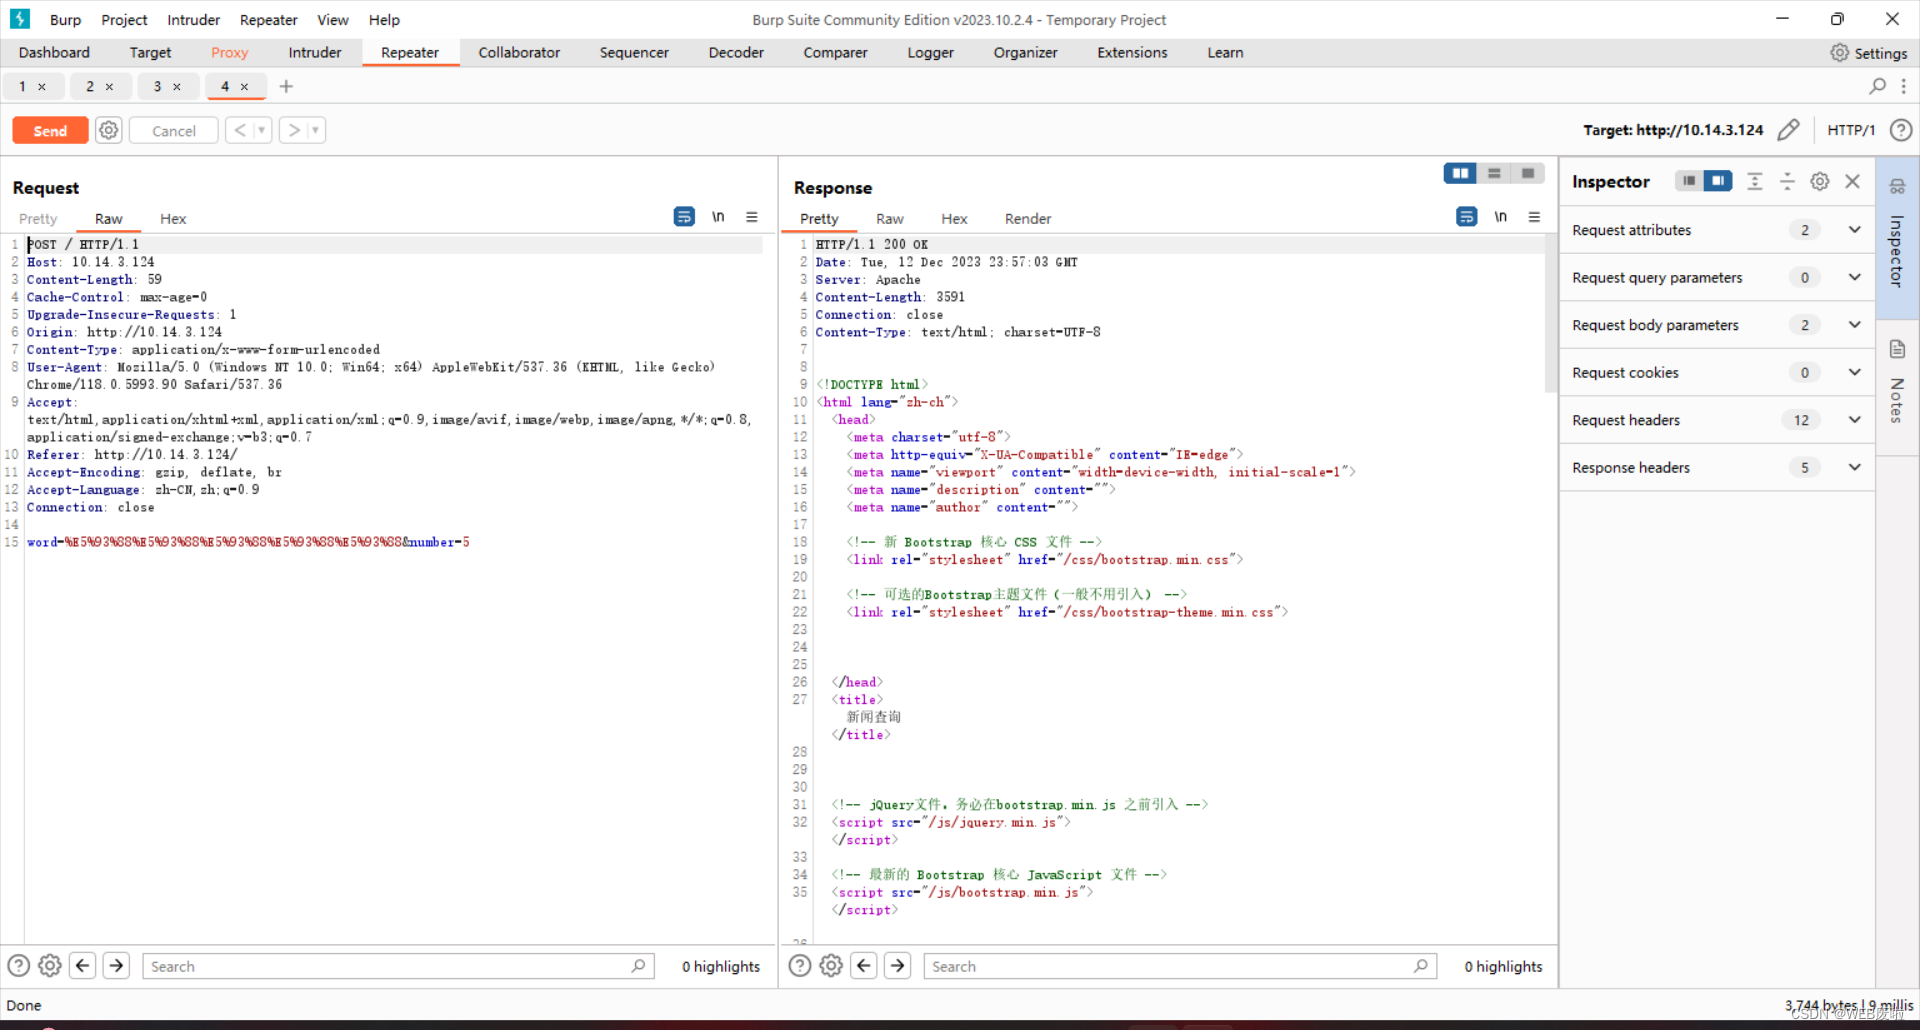Open Inspector settings gear
Viewport: 1920px width, 1030px height.
point(1820,181)
